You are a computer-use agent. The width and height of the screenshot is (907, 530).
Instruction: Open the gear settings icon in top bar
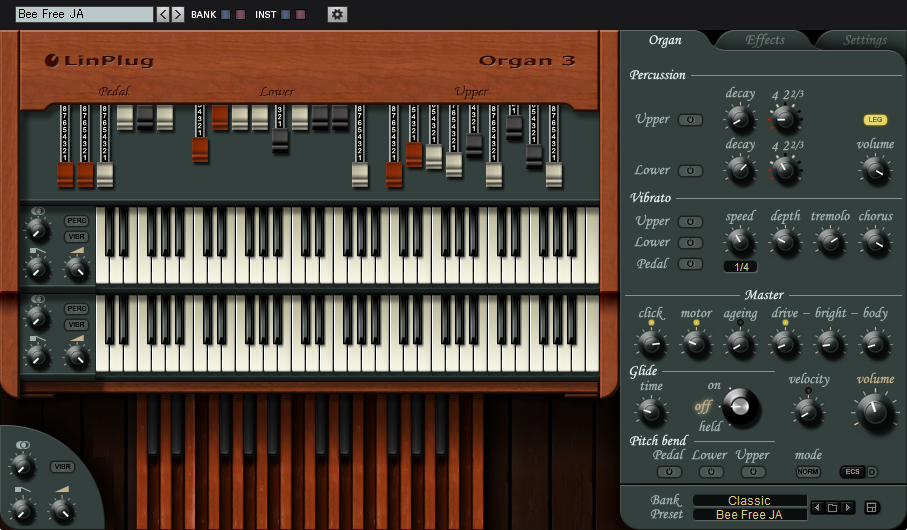click(337, 14)
